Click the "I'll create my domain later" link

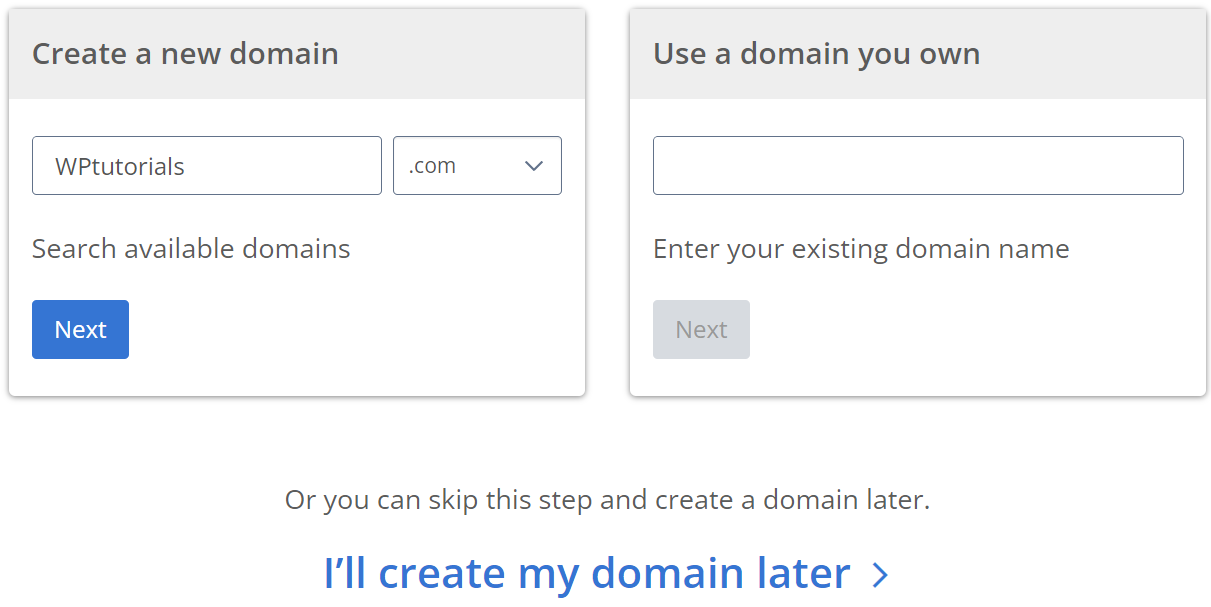click(x=606, y=573)
